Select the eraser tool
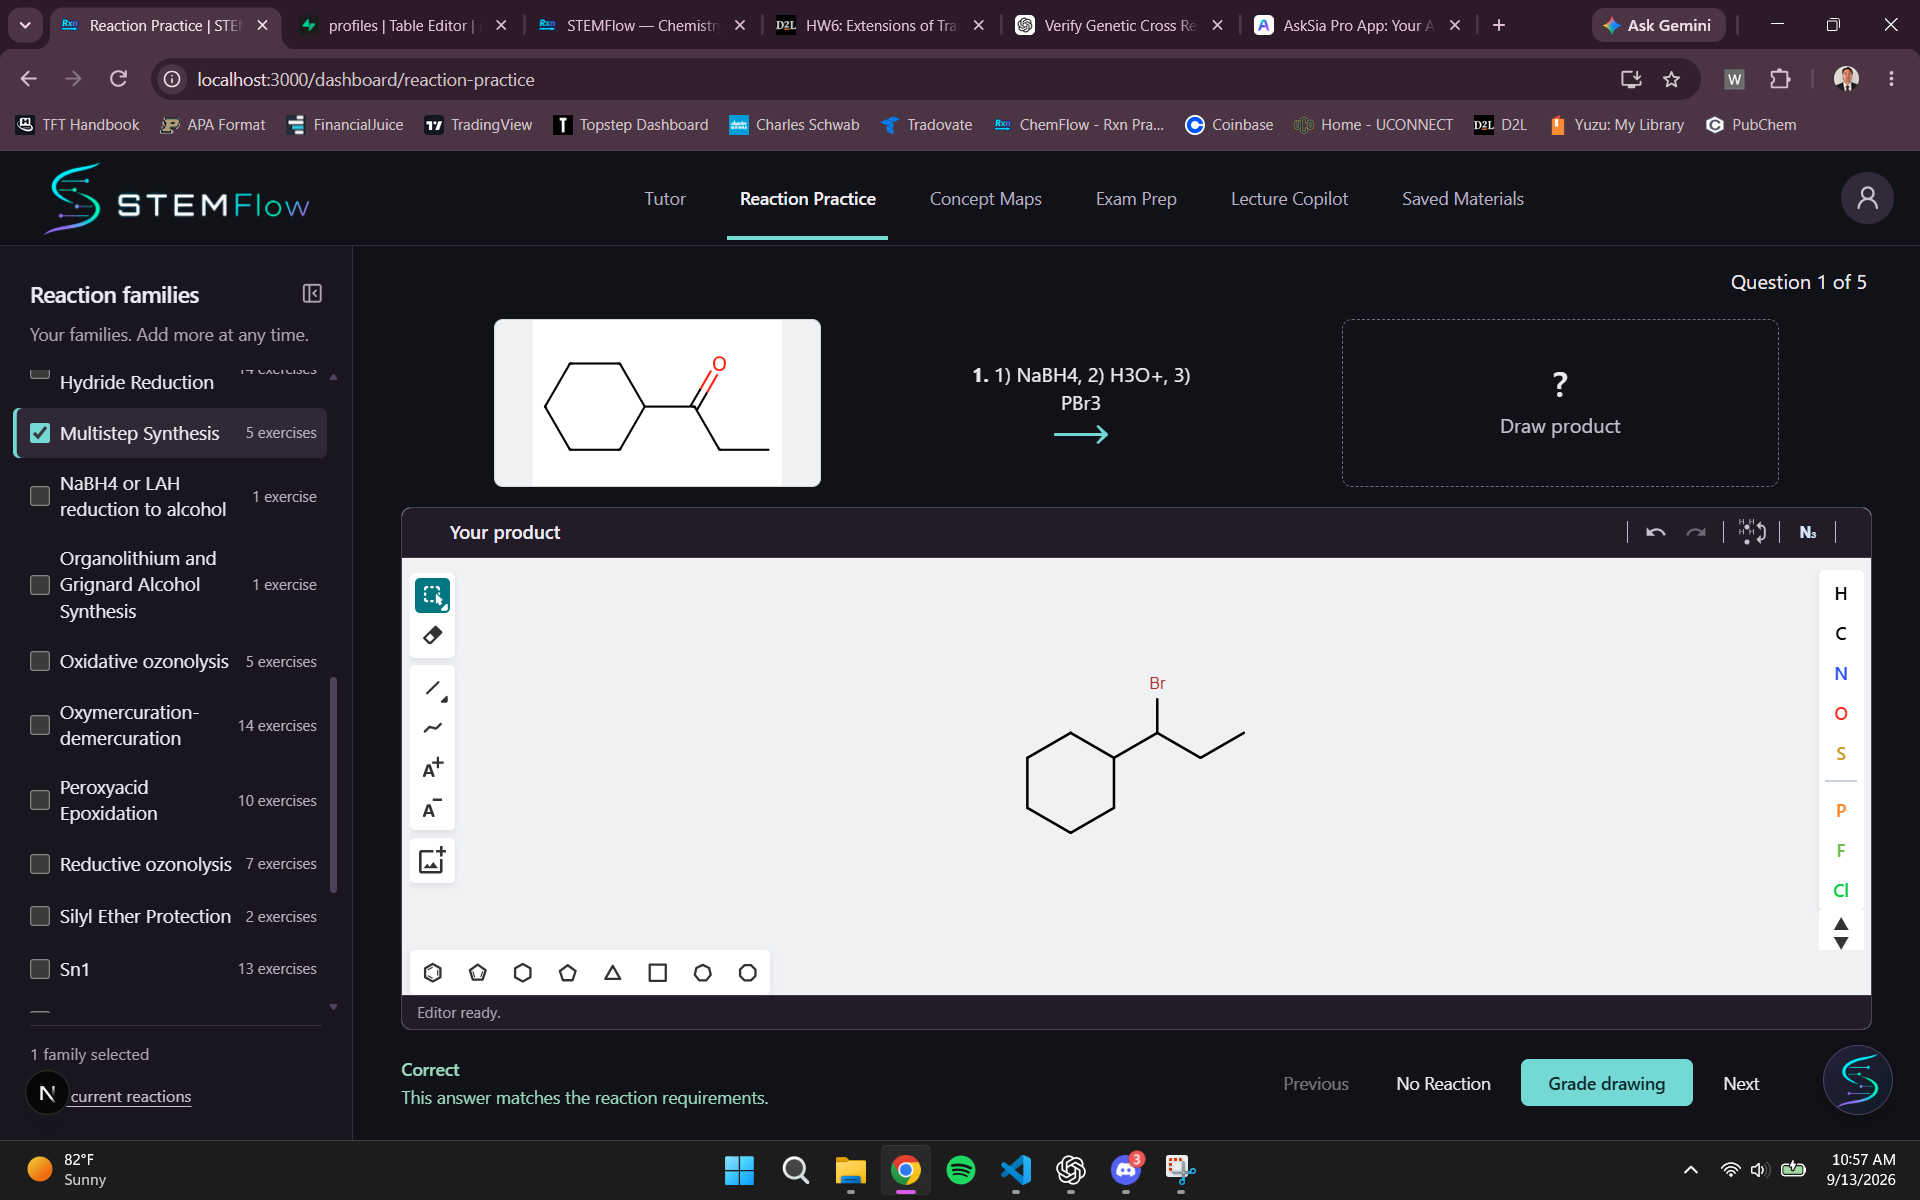 tap(432, 635)
